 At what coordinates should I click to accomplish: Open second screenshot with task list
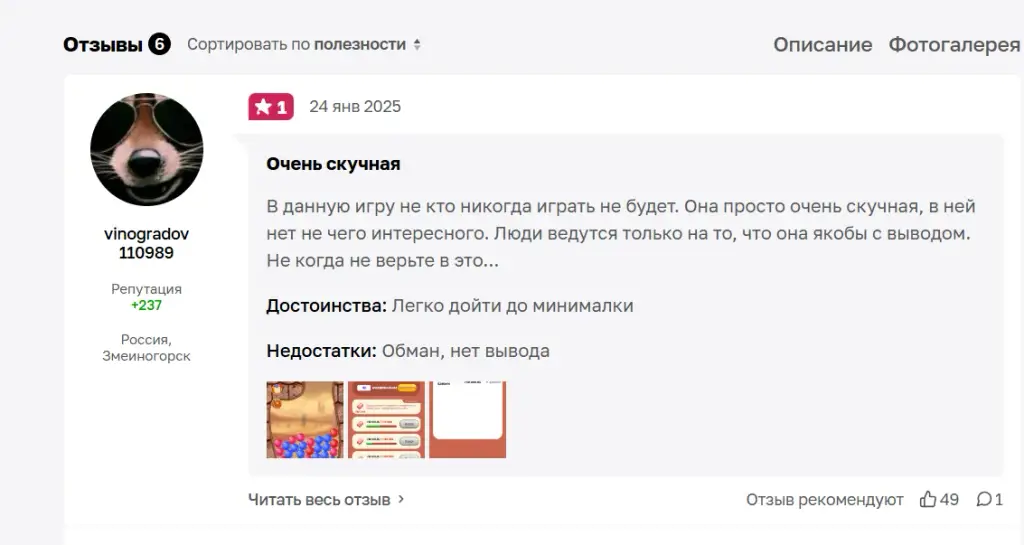[386, 420]
